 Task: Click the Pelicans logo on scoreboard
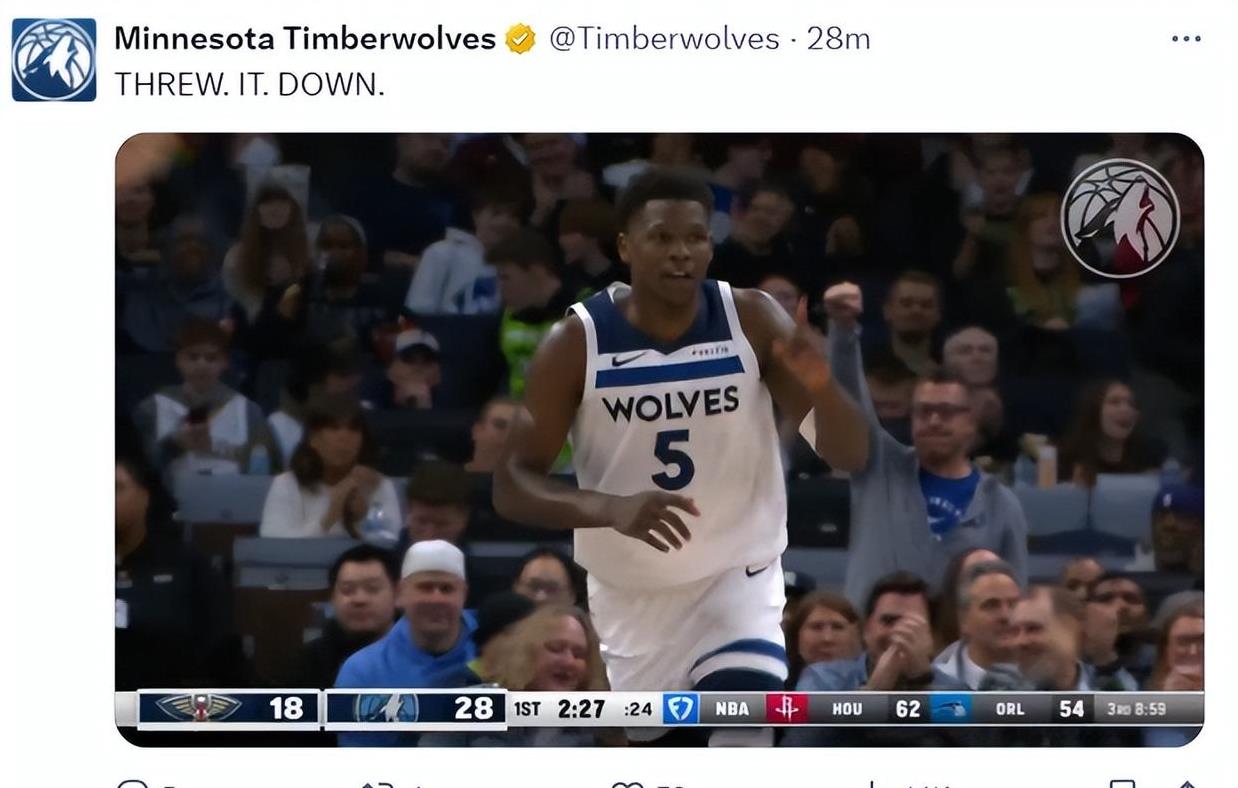pyautogui.click(x=198, y=709)
